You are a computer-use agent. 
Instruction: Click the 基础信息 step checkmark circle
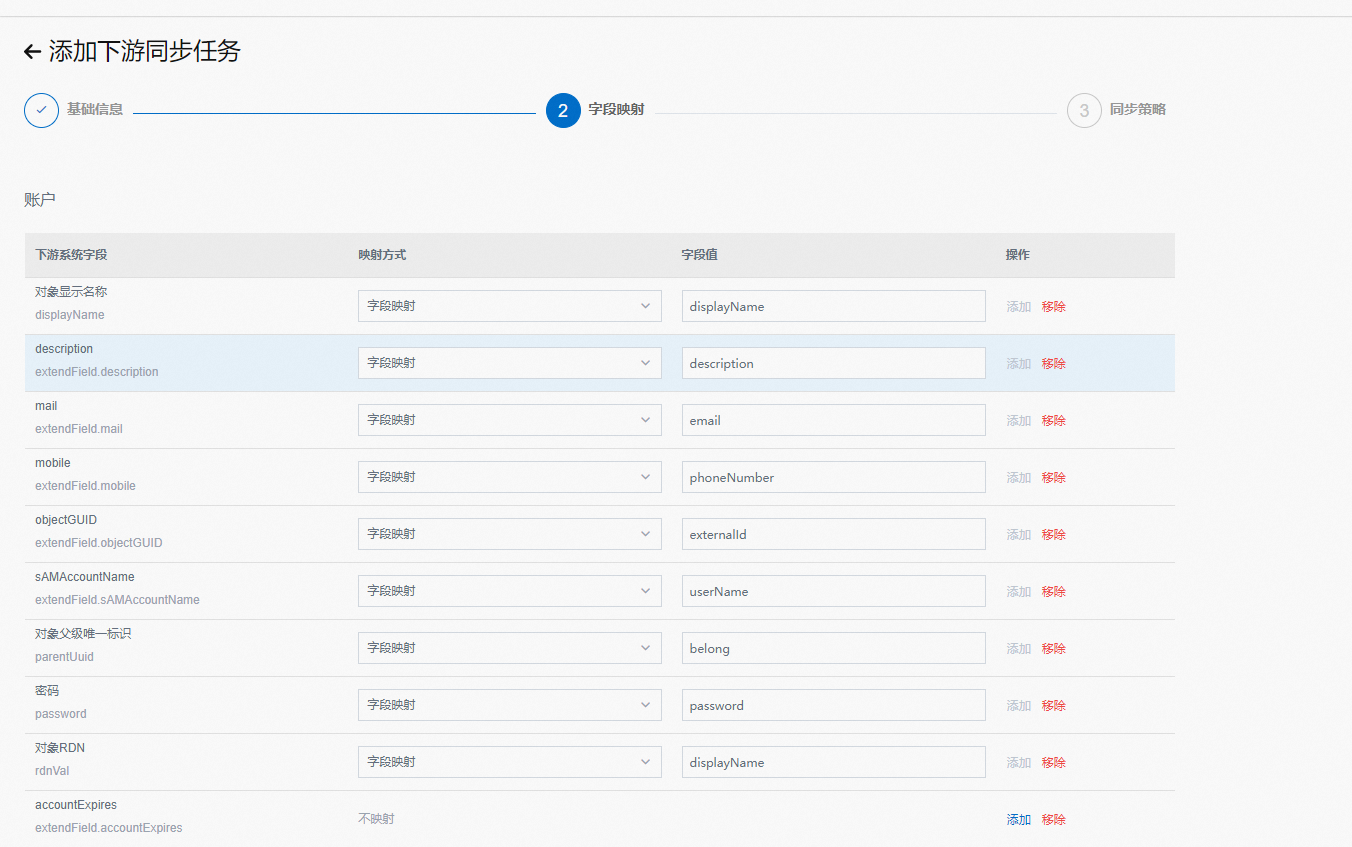41,110
